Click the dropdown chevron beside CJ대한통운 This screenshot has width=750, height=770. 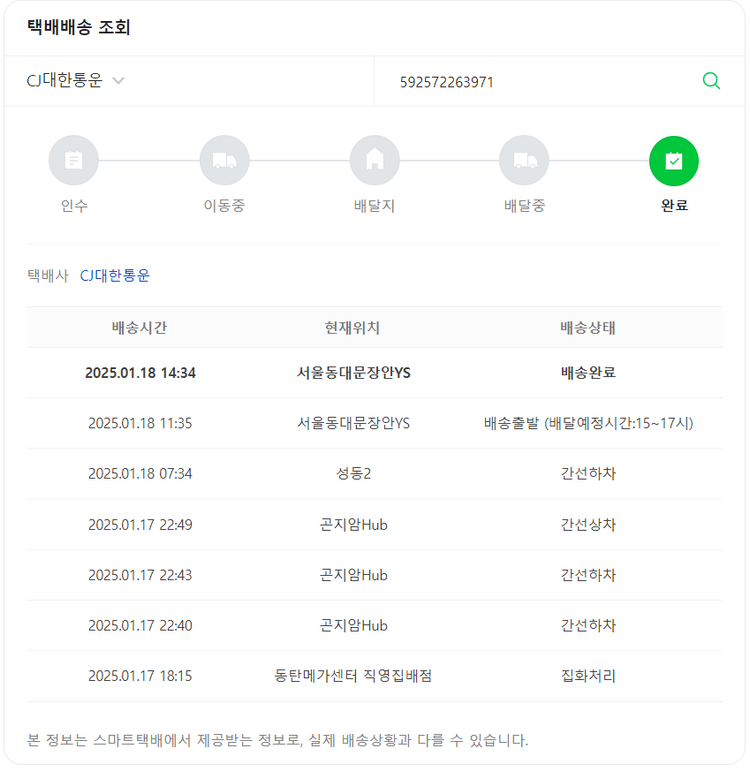(x=118, y=81)
